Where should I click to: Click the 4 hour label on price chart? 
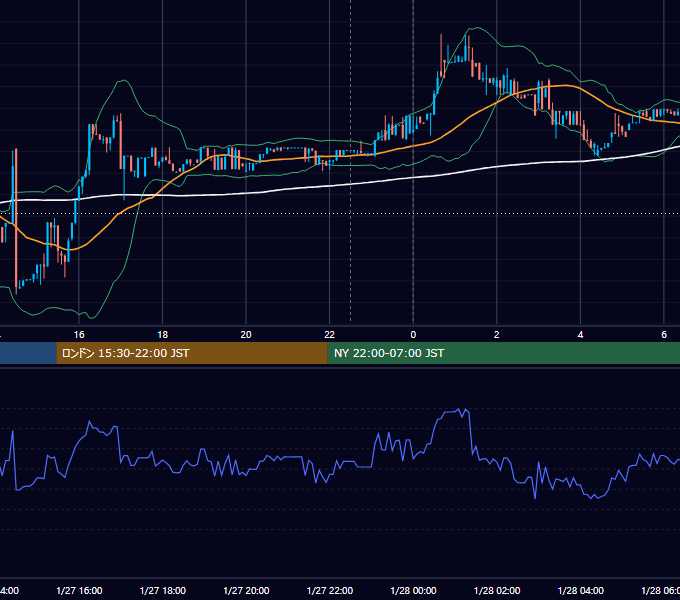pos(580,335)
